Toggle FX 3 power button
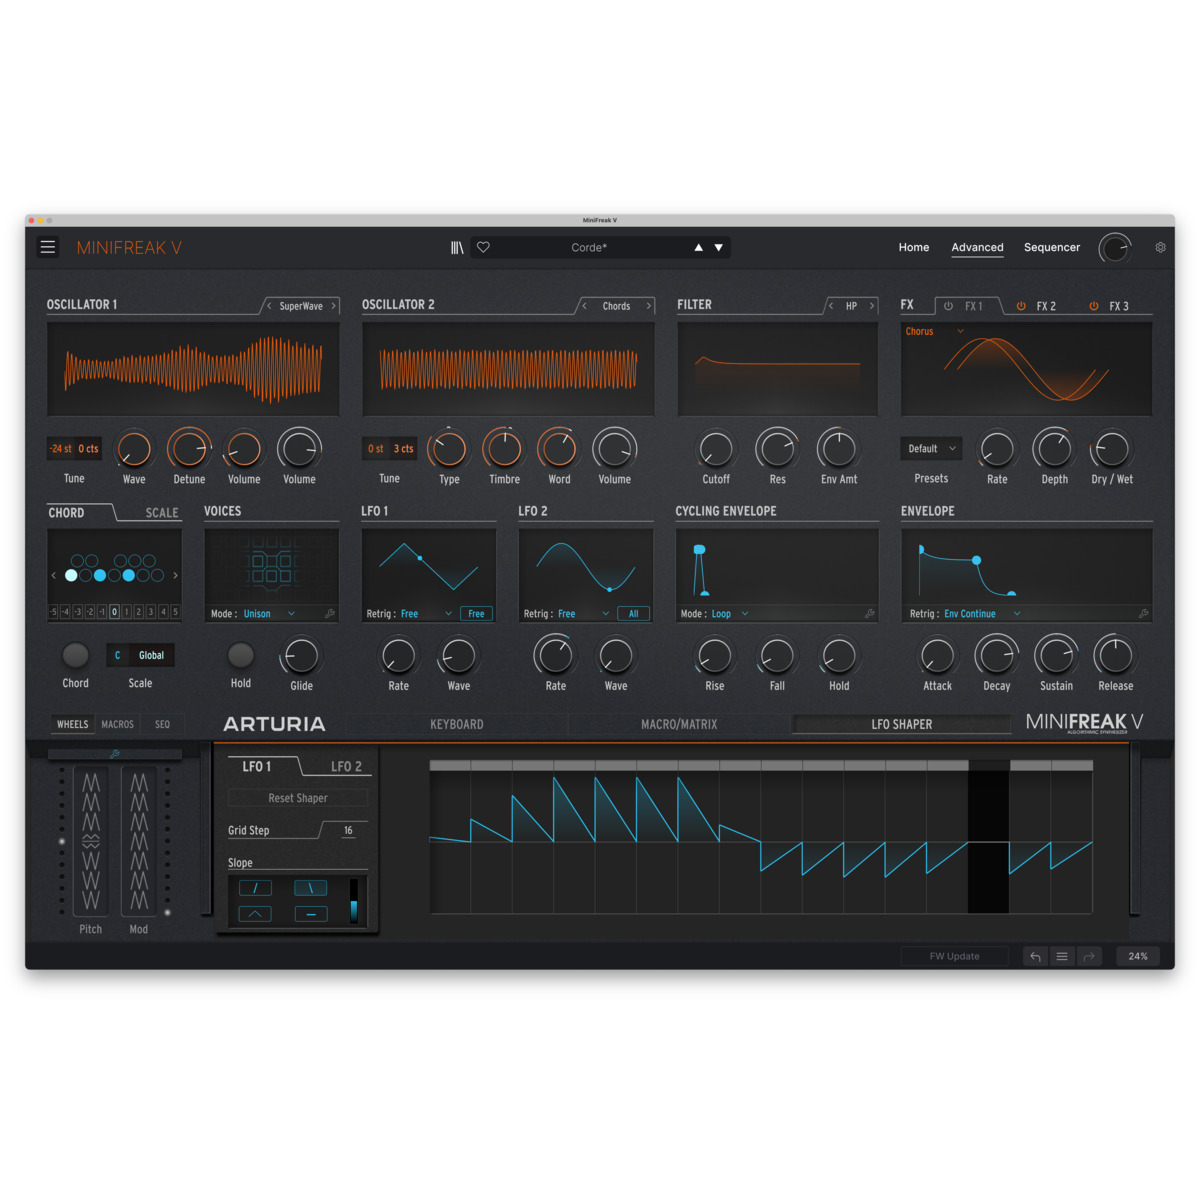 1094,306
